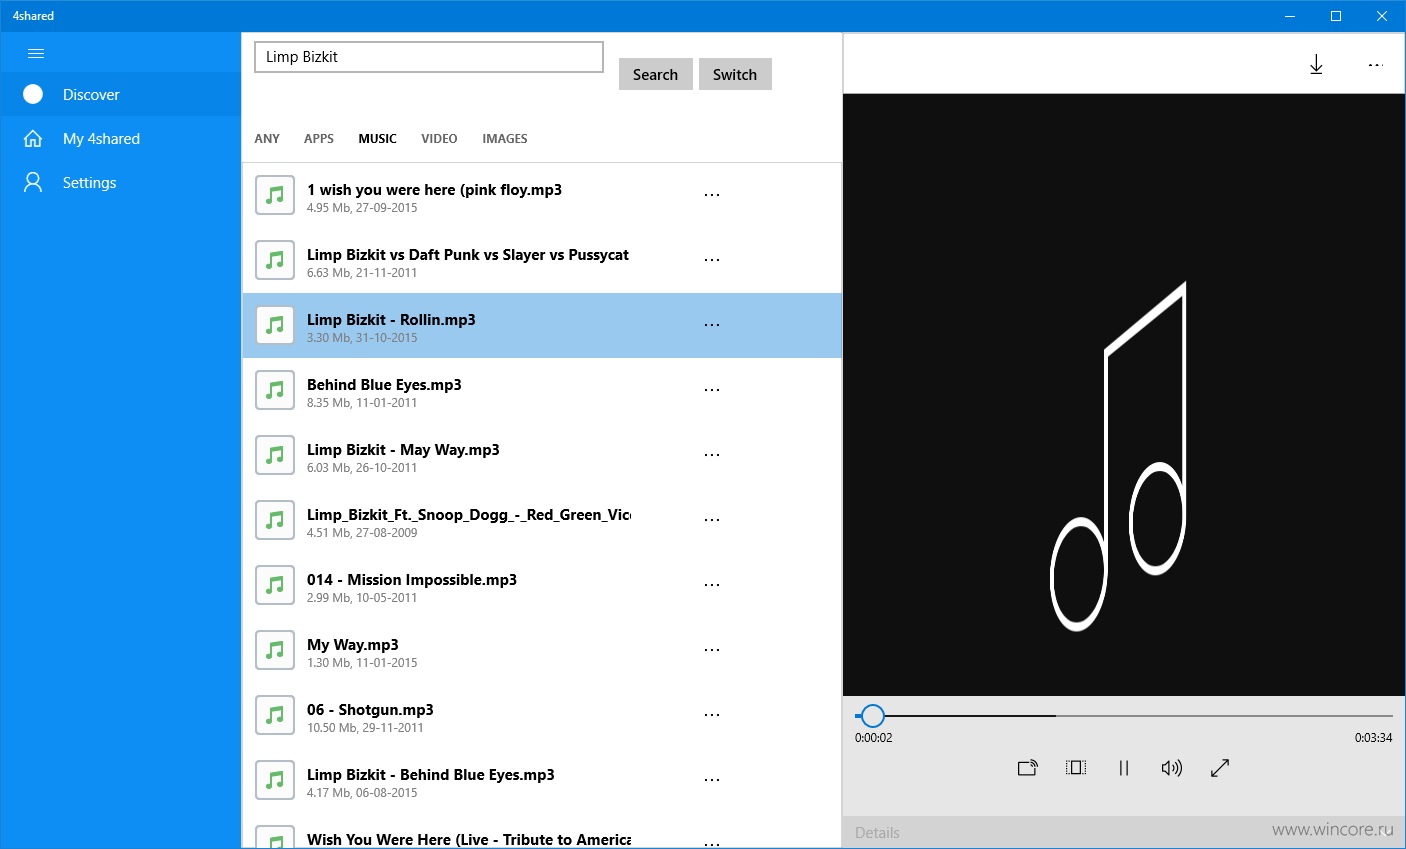1406x849 pixels.
Task: Download the currently playing file
Action: coord(1316,65)
